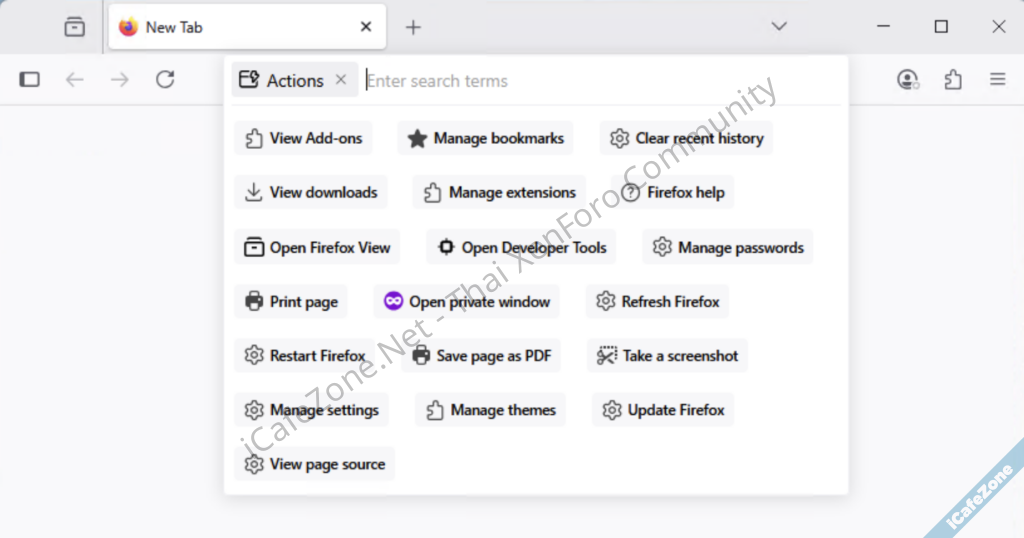1024x538 pixels.
Task: Open the extensions puzzle icon in the toolbar
Action: point(953,80)
